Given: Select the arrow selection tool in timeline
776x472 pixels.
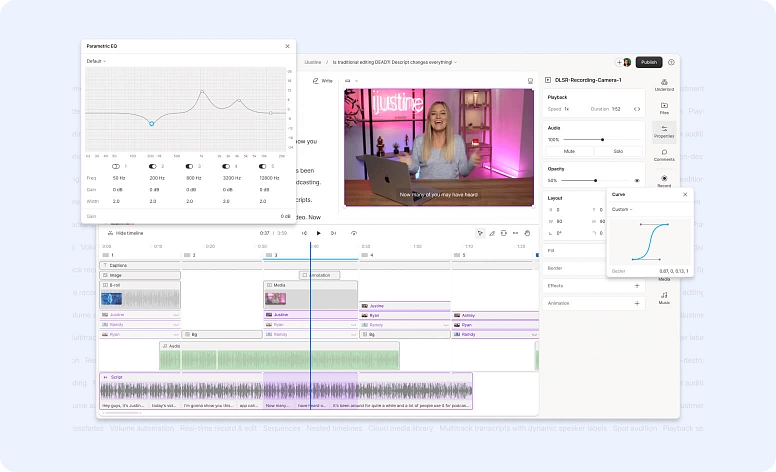Looking at the screenshot, I should (480, 233).
